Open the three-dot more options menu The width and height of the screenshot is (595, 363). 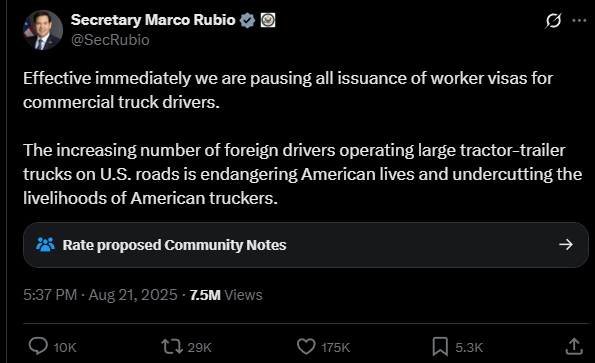[579, 20]
